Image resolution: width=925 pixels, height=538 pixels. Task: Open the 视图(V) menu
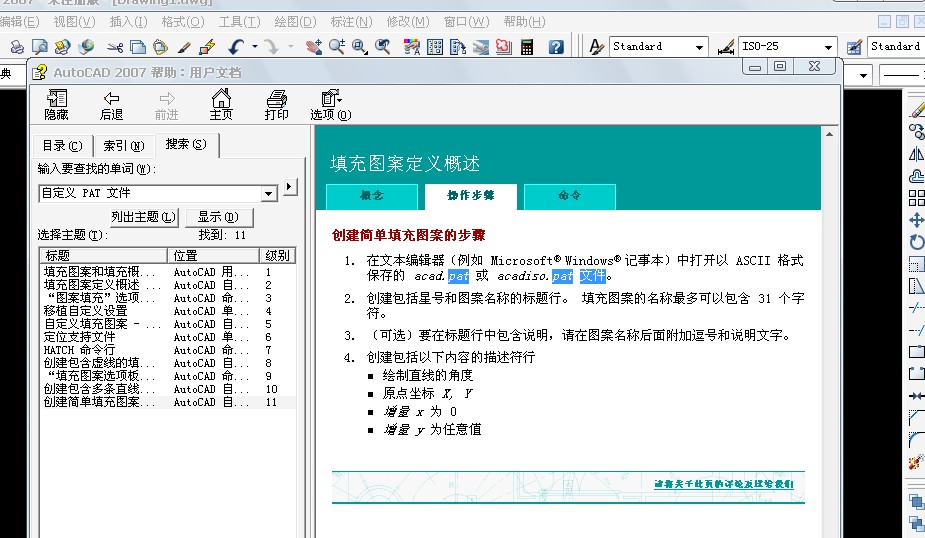point(74,22)
